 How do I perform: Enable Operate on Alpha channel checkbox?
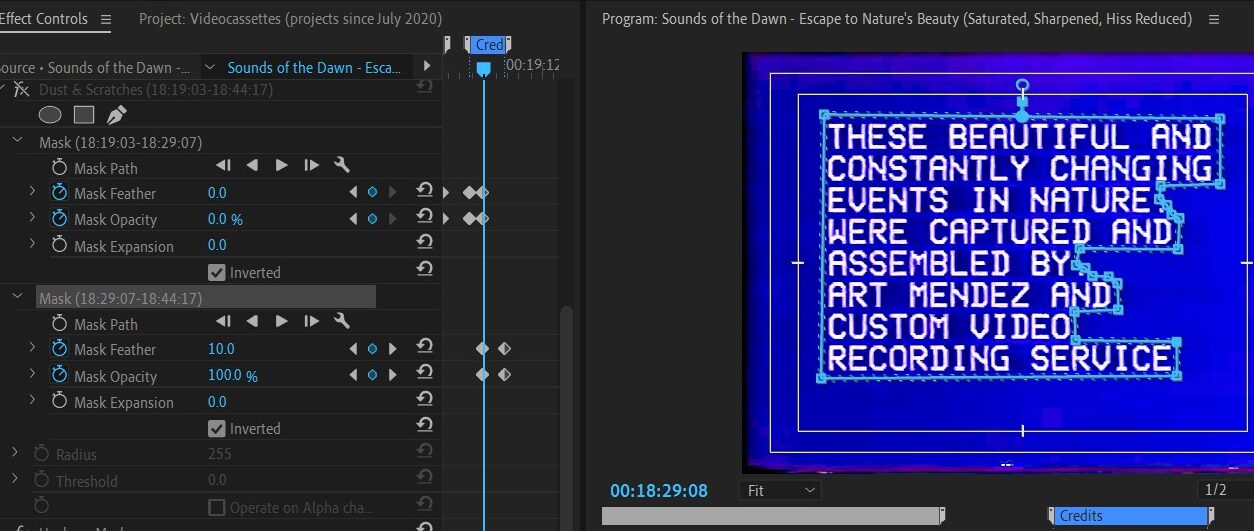216,507
